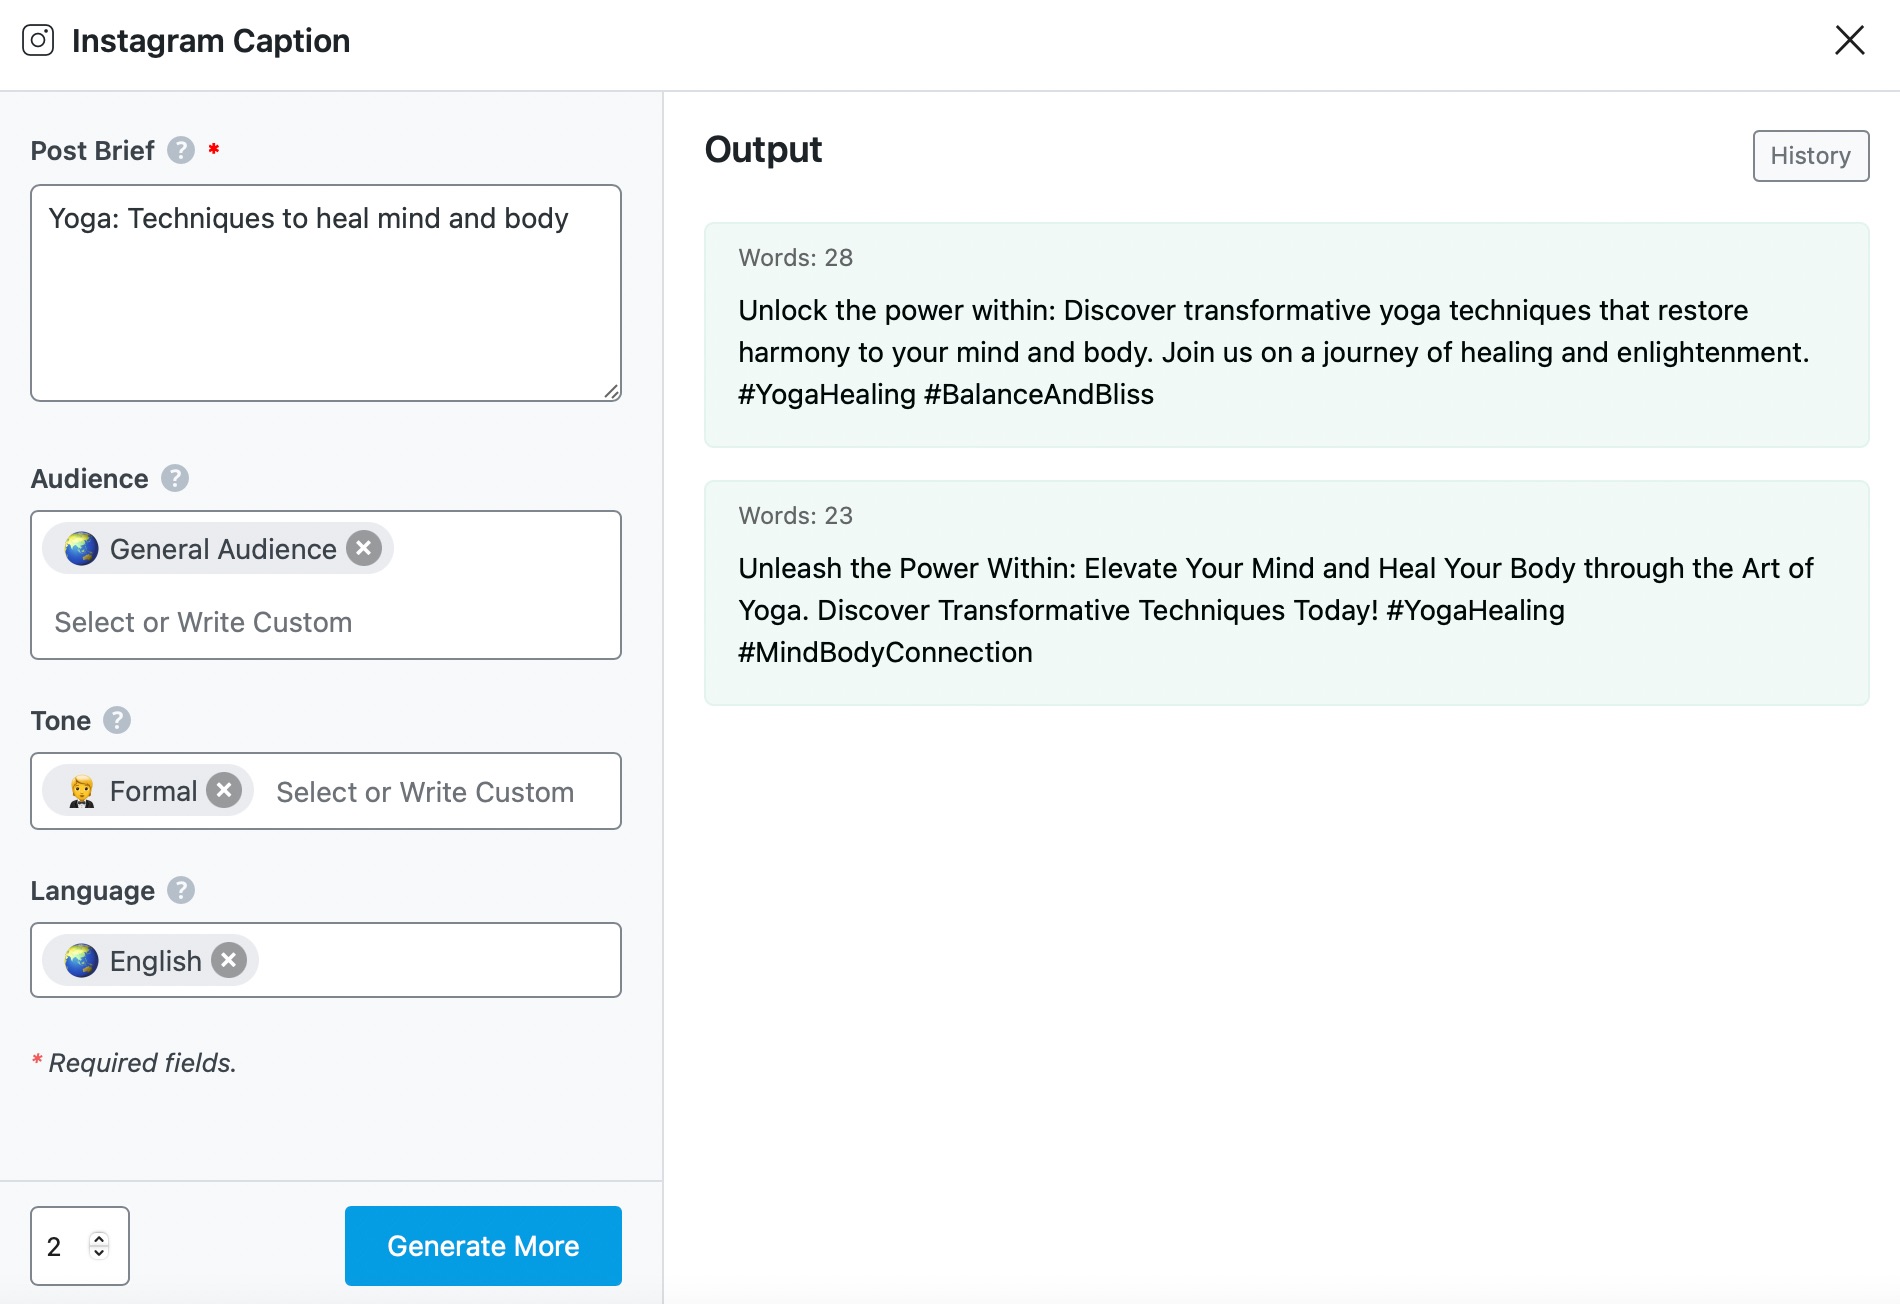This screenshot has width=1900, height=1304.
Task: Click the Instagram Caption title
Action: click(211, 41)
